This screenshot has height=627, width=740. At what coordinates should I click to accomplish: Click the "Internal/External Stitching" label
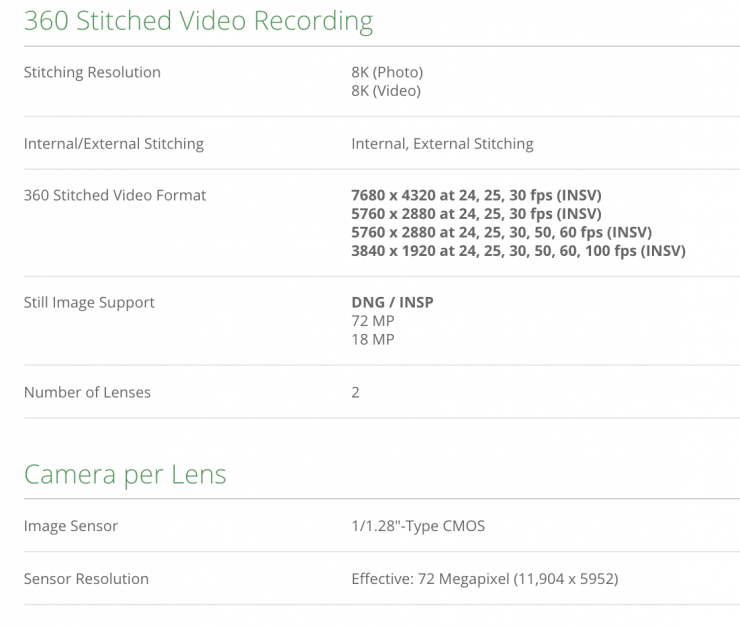(x=113, y=143)
